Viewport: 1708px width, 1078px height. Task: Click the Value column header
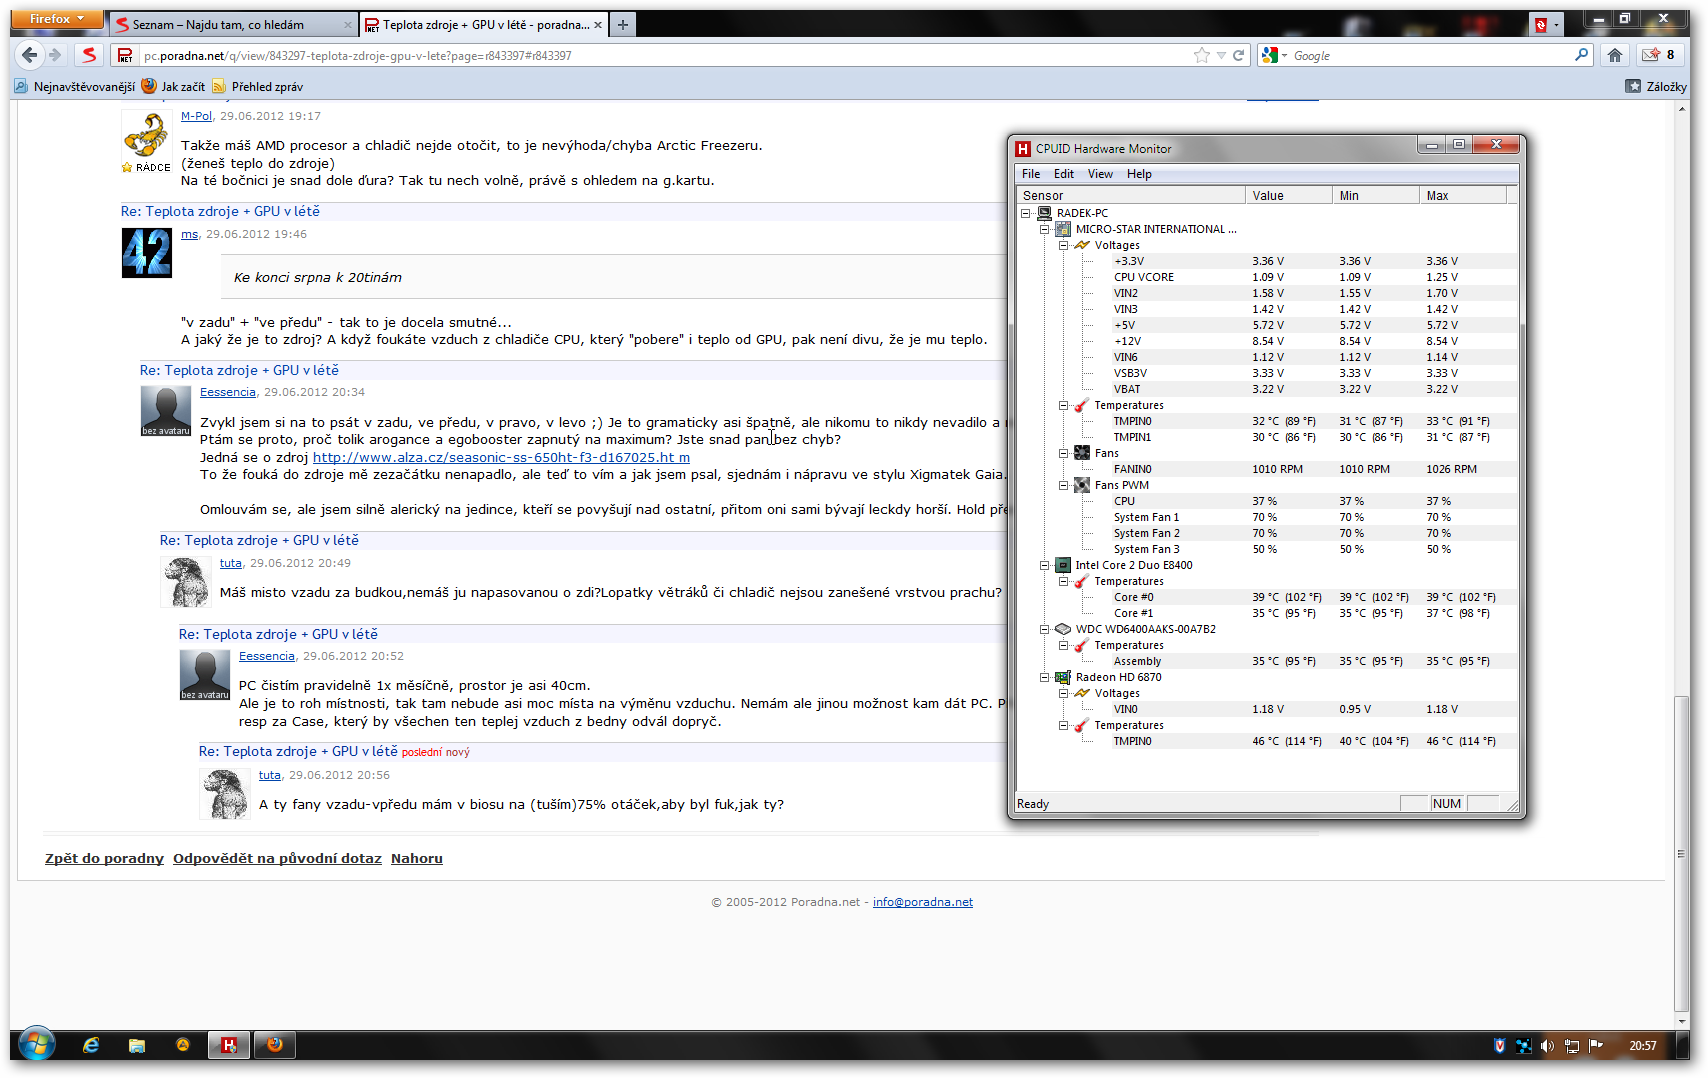click(1289, 195)
